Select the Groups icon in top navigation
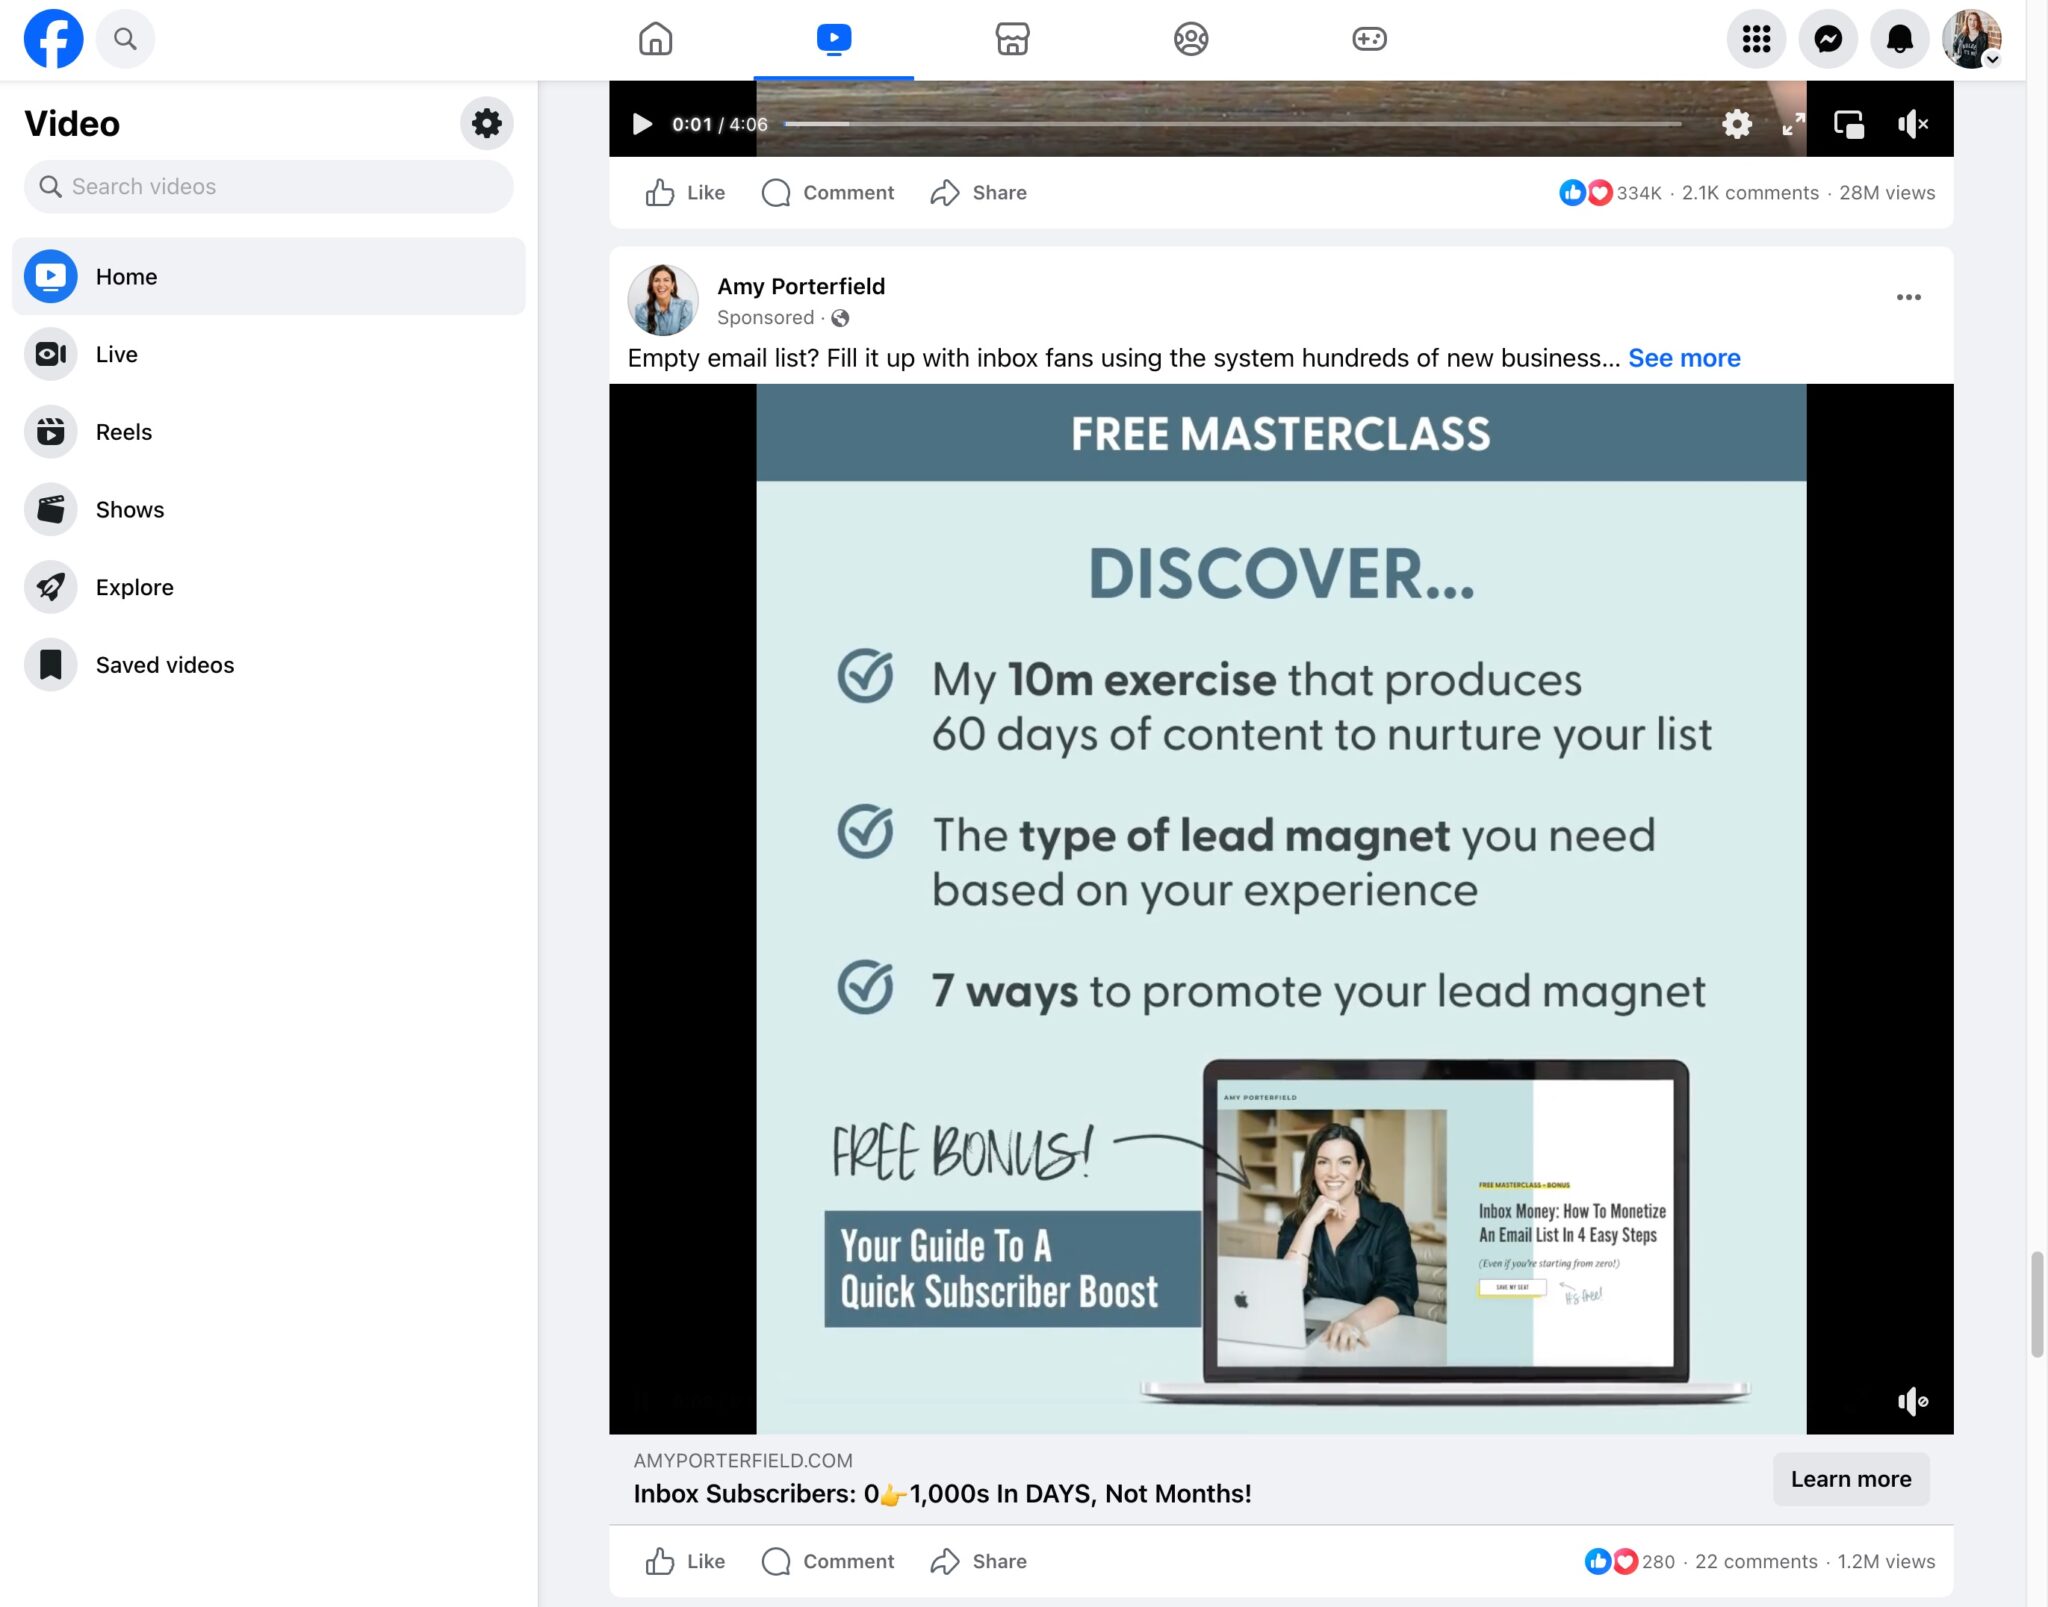Viewport: 2048px width, 1607px height. coord(1191,39)
